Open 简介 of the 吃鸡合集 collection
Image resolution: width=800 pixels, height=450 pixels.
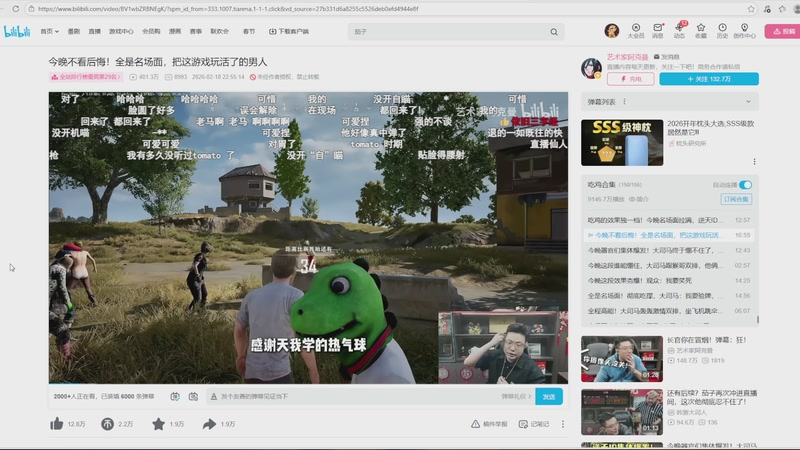(638, 199)
